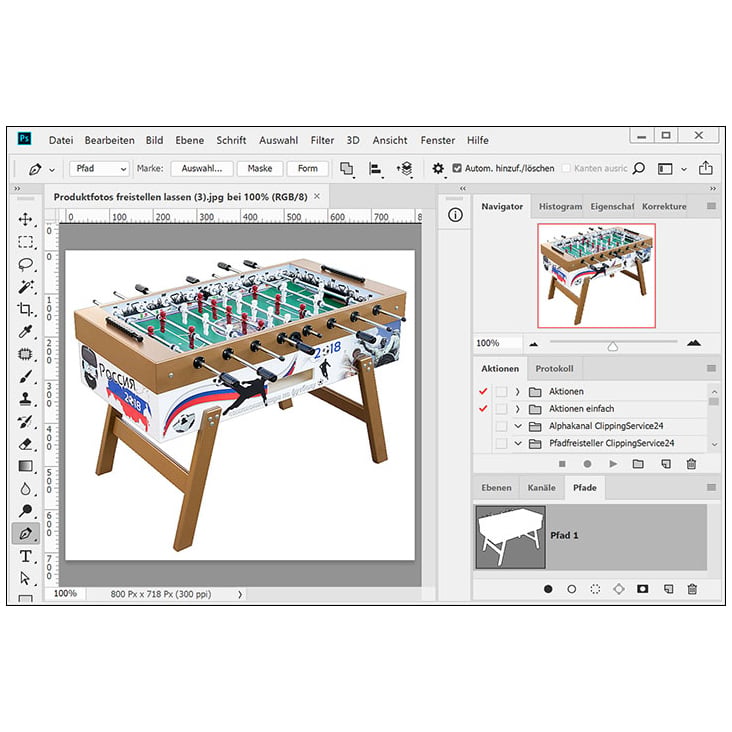Open Pfade panel menu

tap(711, 487)
